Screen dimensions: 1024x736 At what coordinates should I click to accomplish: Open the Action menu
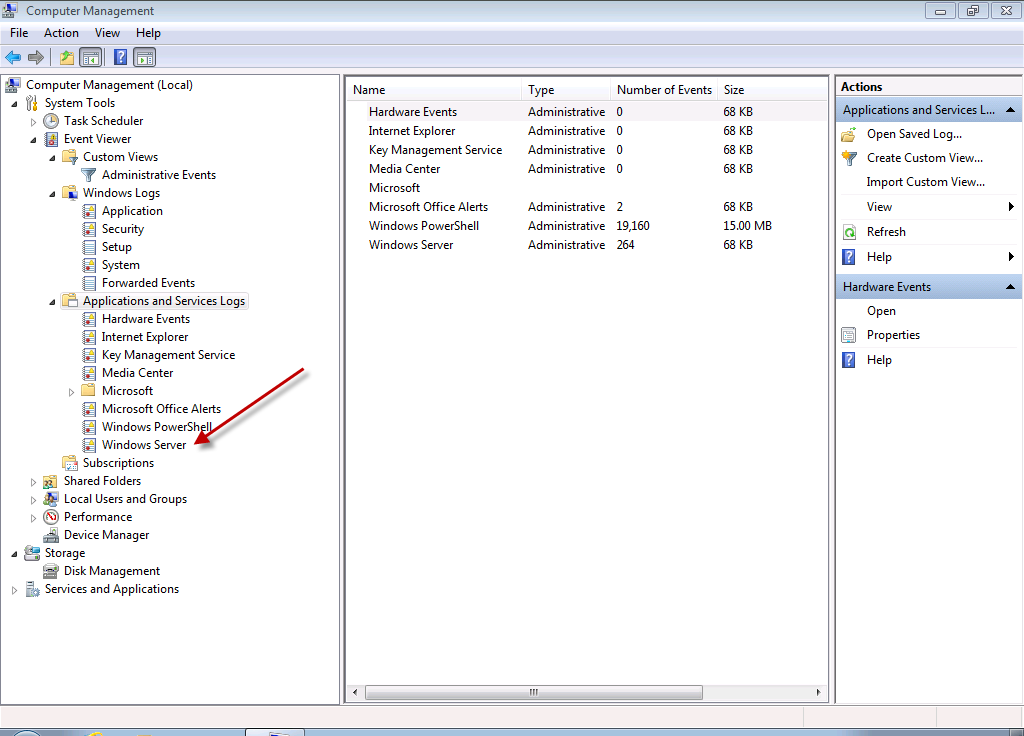61,33
